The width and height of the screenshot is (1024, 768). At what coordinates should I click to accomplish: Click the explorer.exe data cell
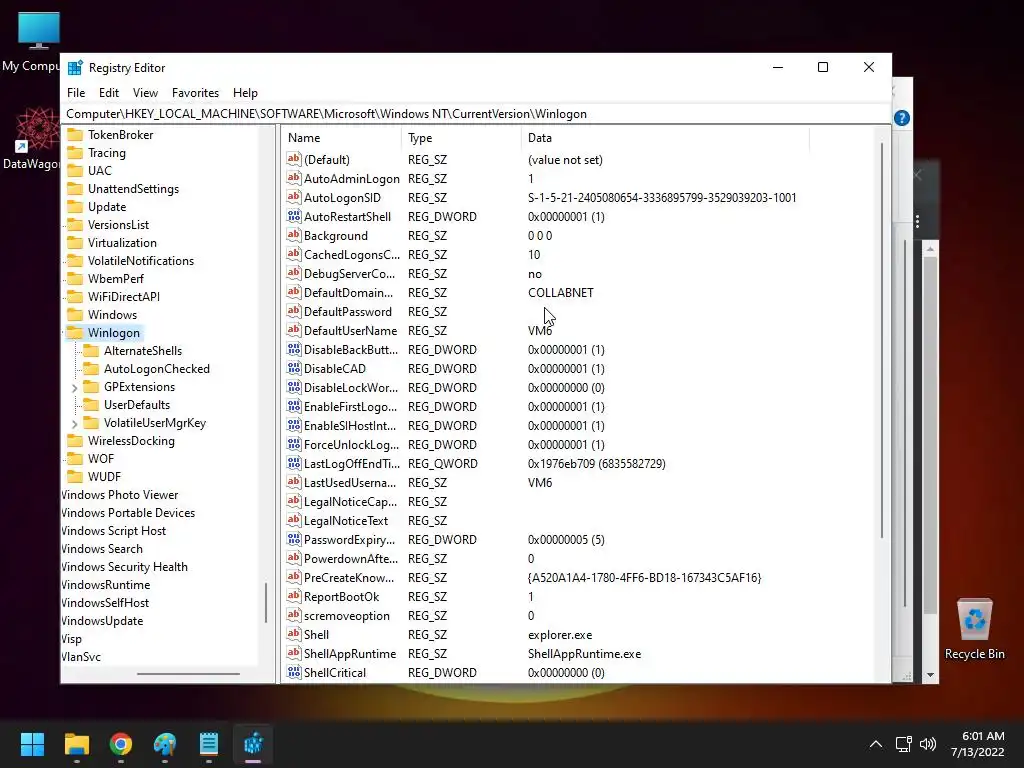click(x=560, y=635)
